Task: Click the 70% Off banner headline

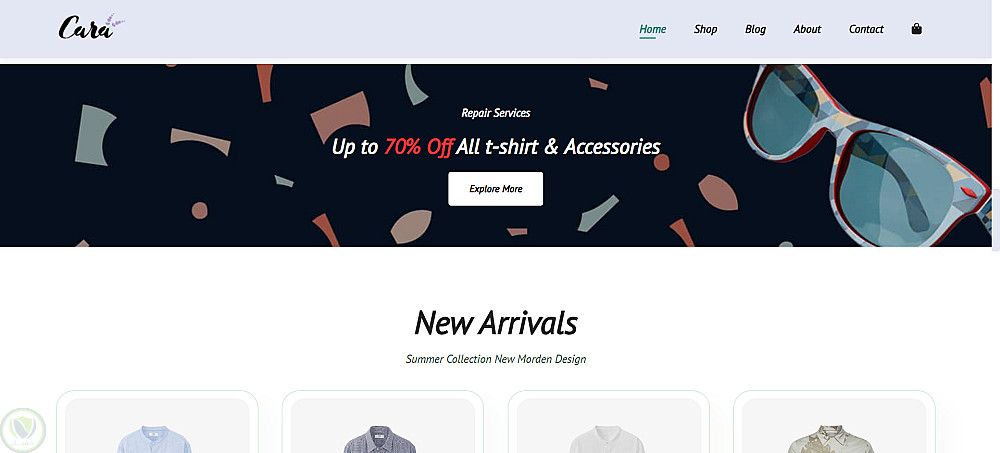Action: pyautogui.click(x=496, y=147)
